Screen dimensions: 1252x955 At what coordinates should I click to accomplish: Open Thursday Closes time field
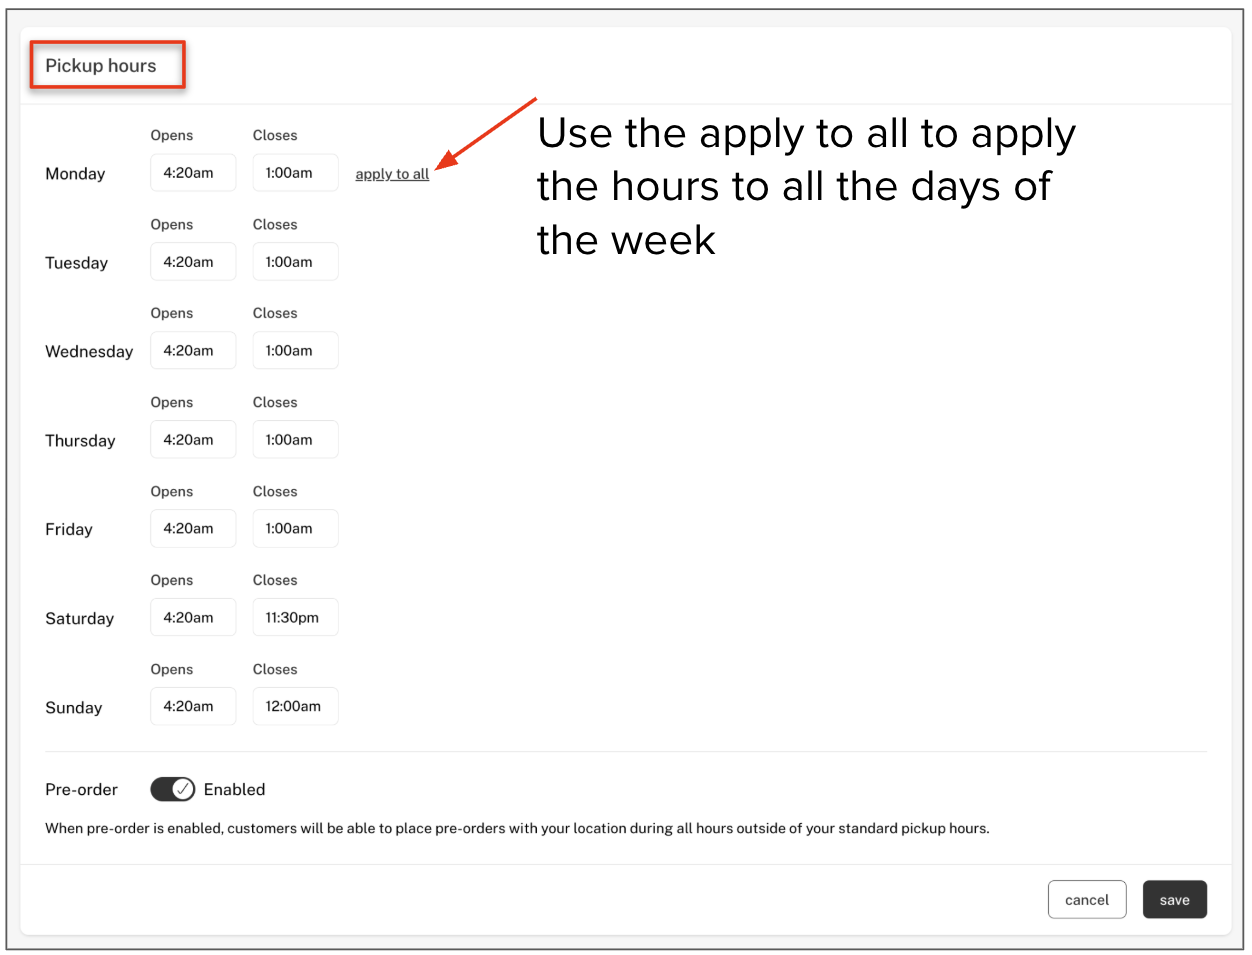pos(295,439)
